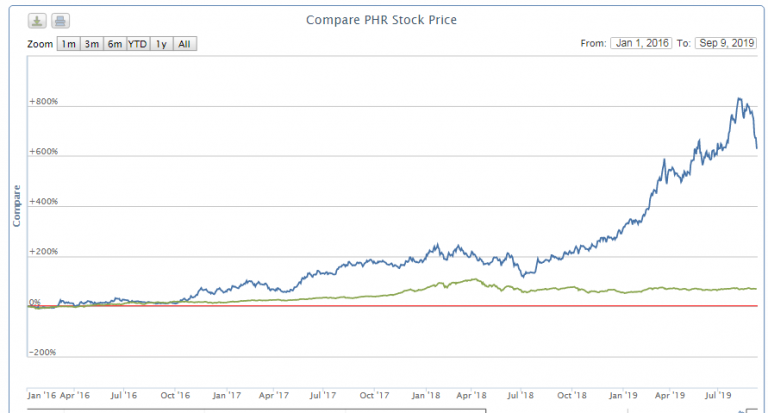
Task: Click the Jul '18 date label
Action: click(521, 395)
